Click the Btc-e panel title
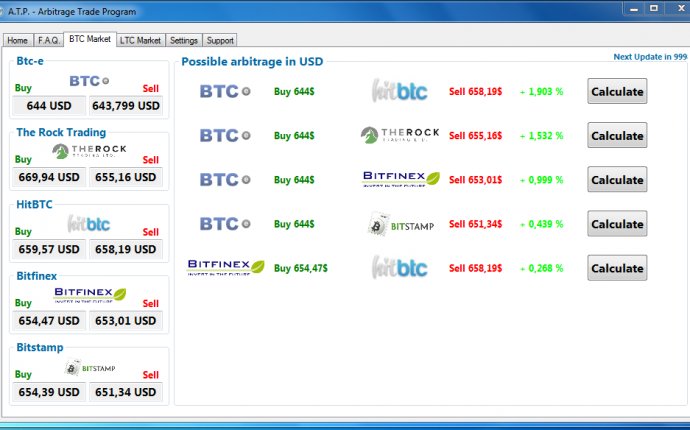Image resolution: width=690 pixels, height=430 pixels. pyautogui.click(x=30, y=61)
